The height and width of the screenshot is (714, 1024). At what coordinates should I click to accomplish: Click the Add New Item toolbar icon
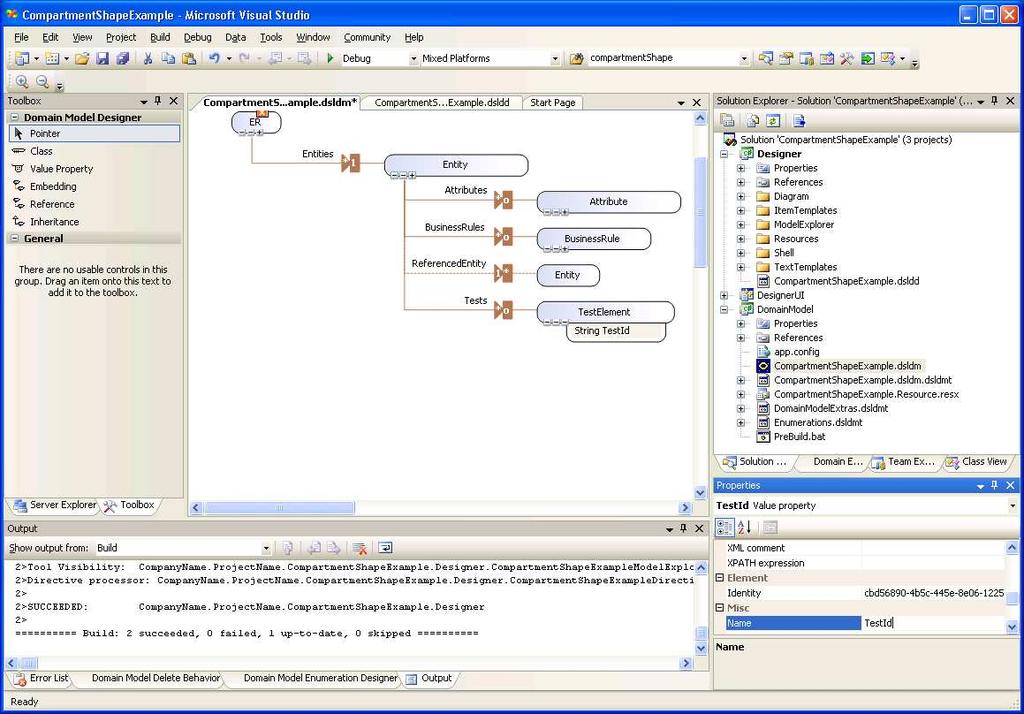click(x=52, y=59)
